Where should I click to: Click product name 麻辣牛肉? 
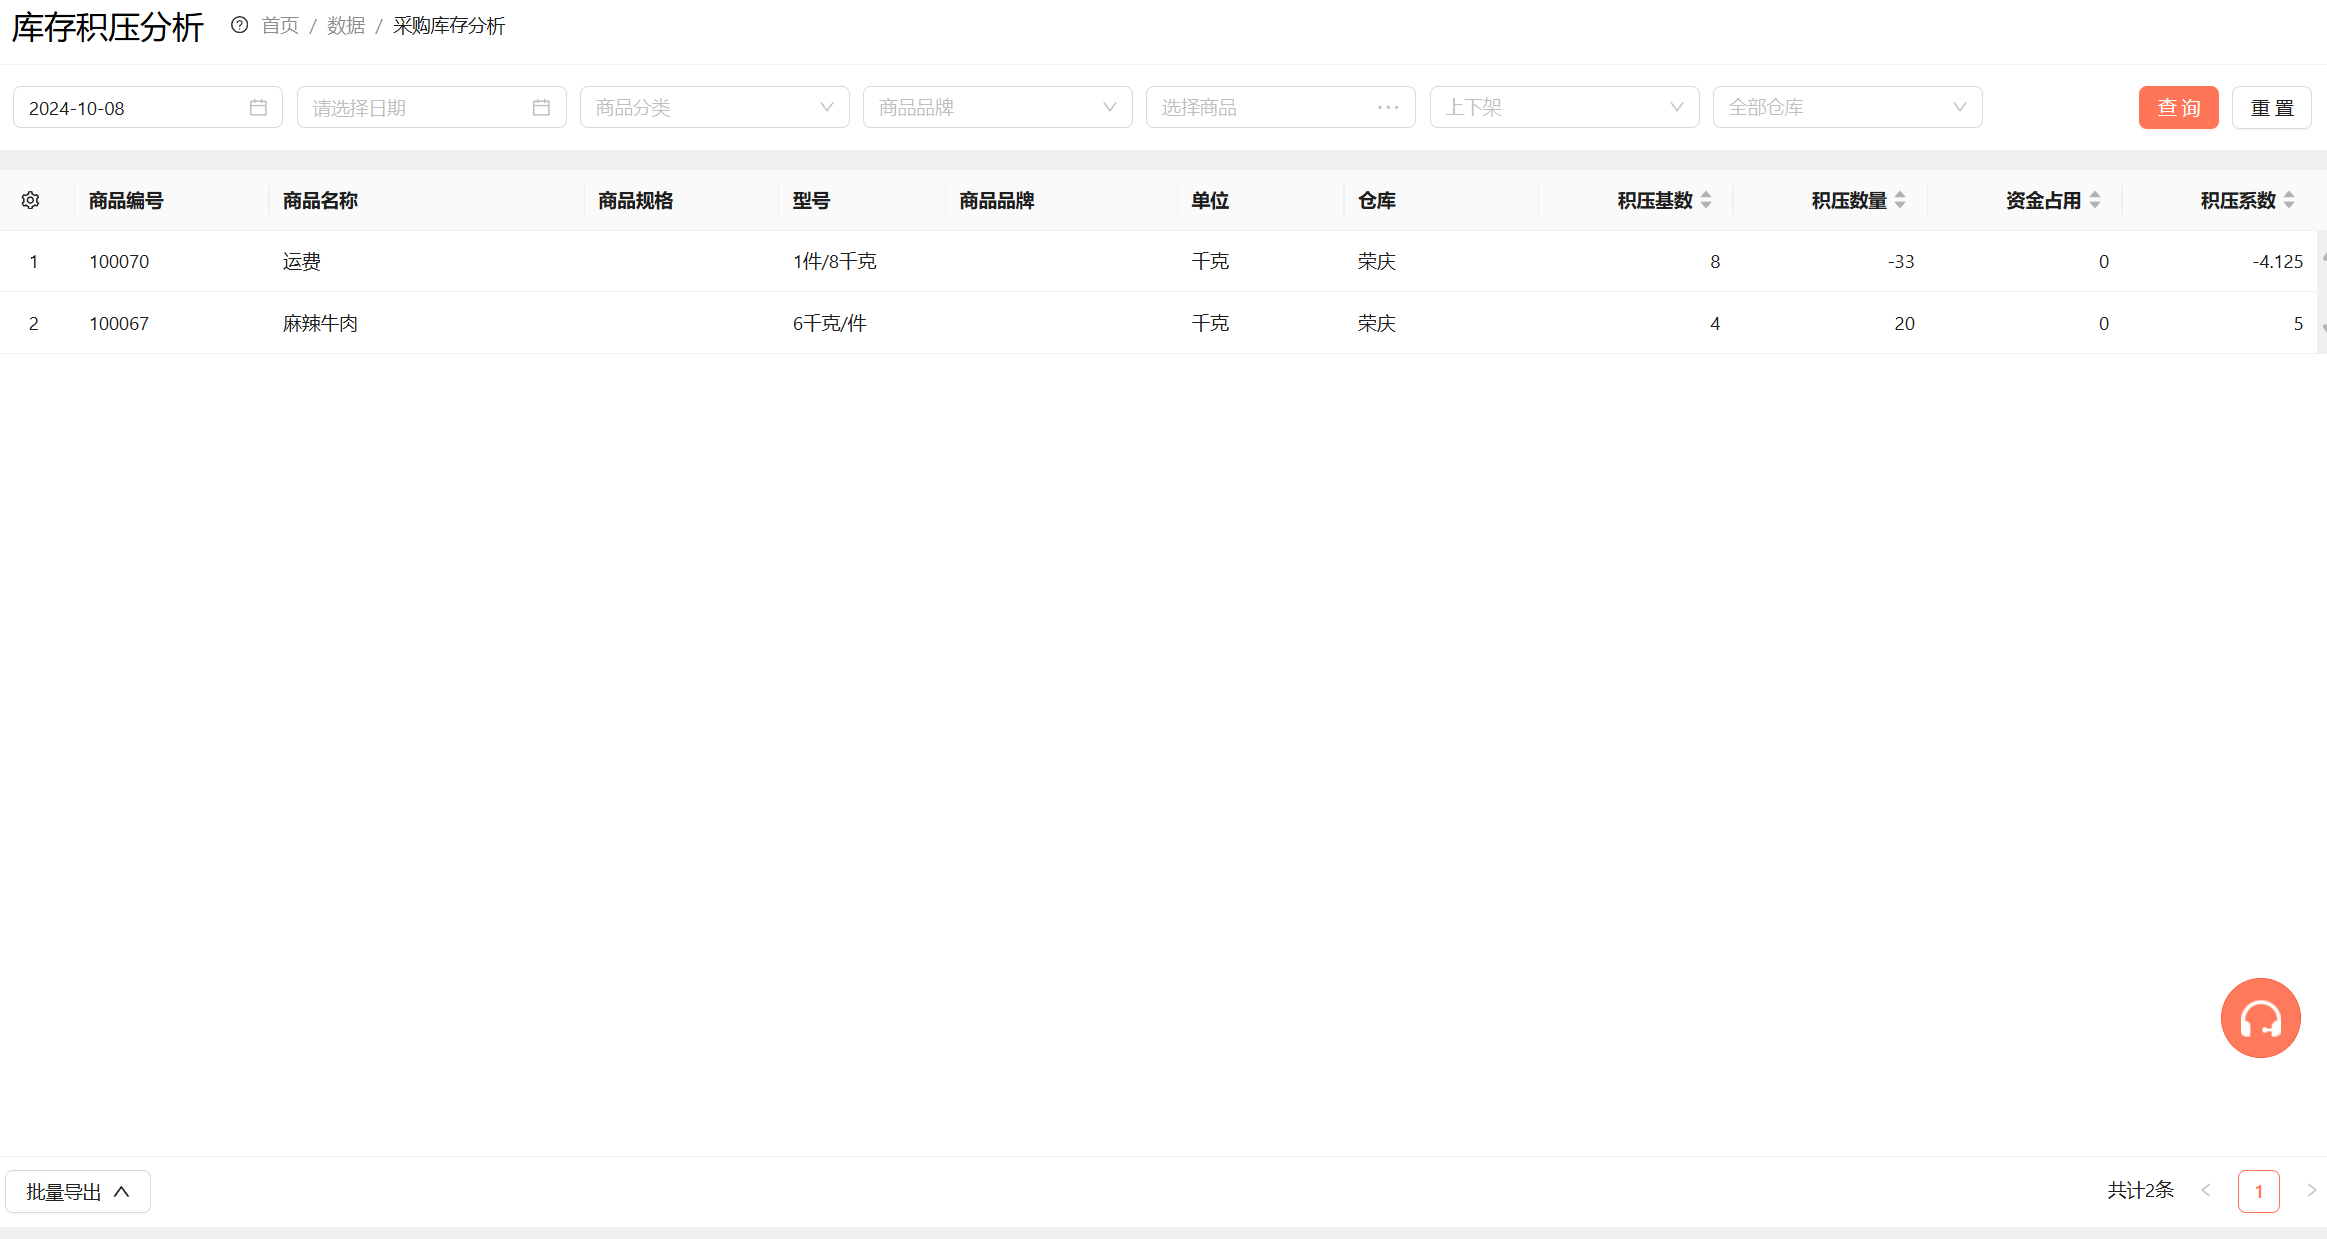tap(320, 323)
